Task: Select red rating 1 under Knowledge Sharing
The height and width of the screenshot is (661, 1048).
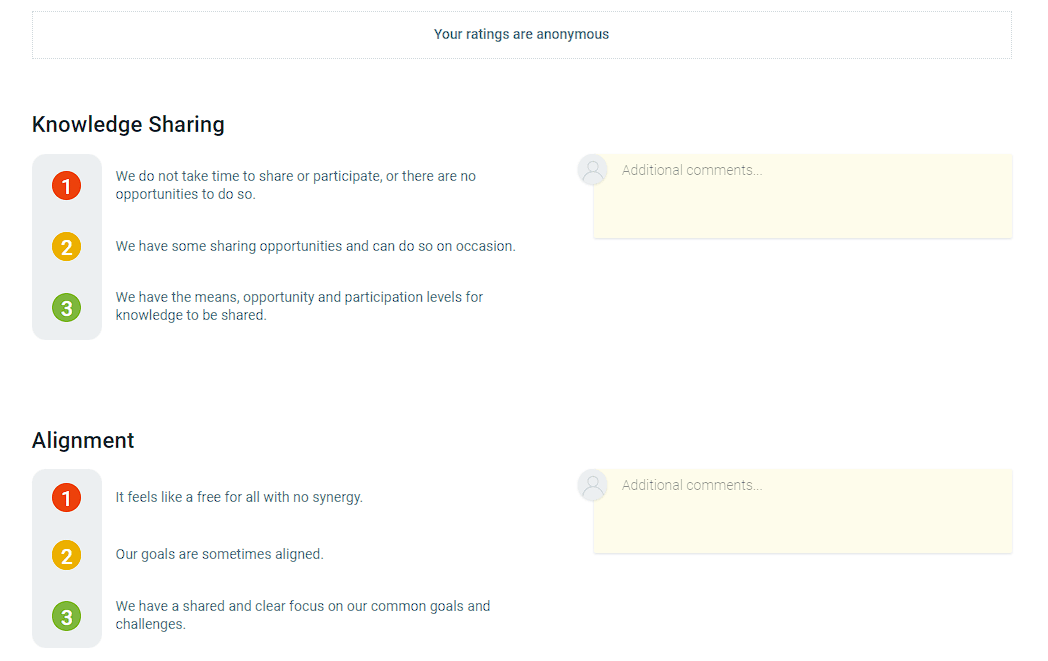Action: coord(67,186)
